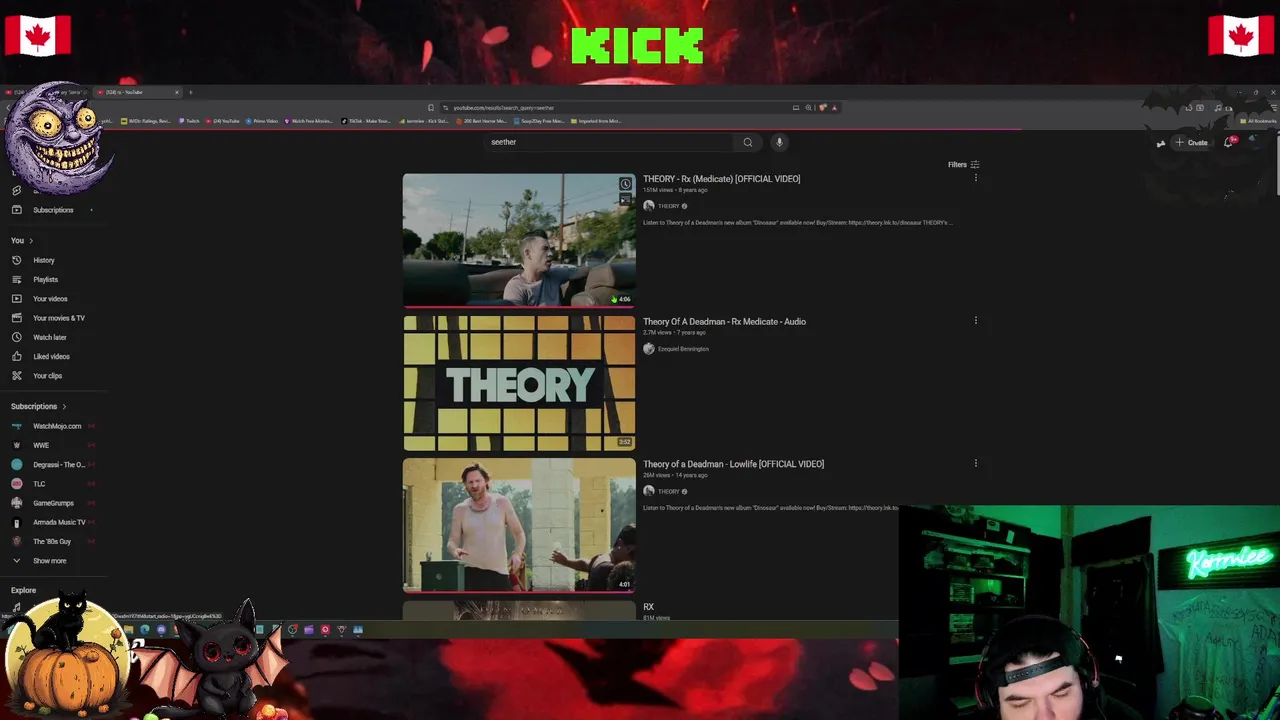Click the browser address bar URL
This screenshot has width=1280, height=720.
pos(503,108)
